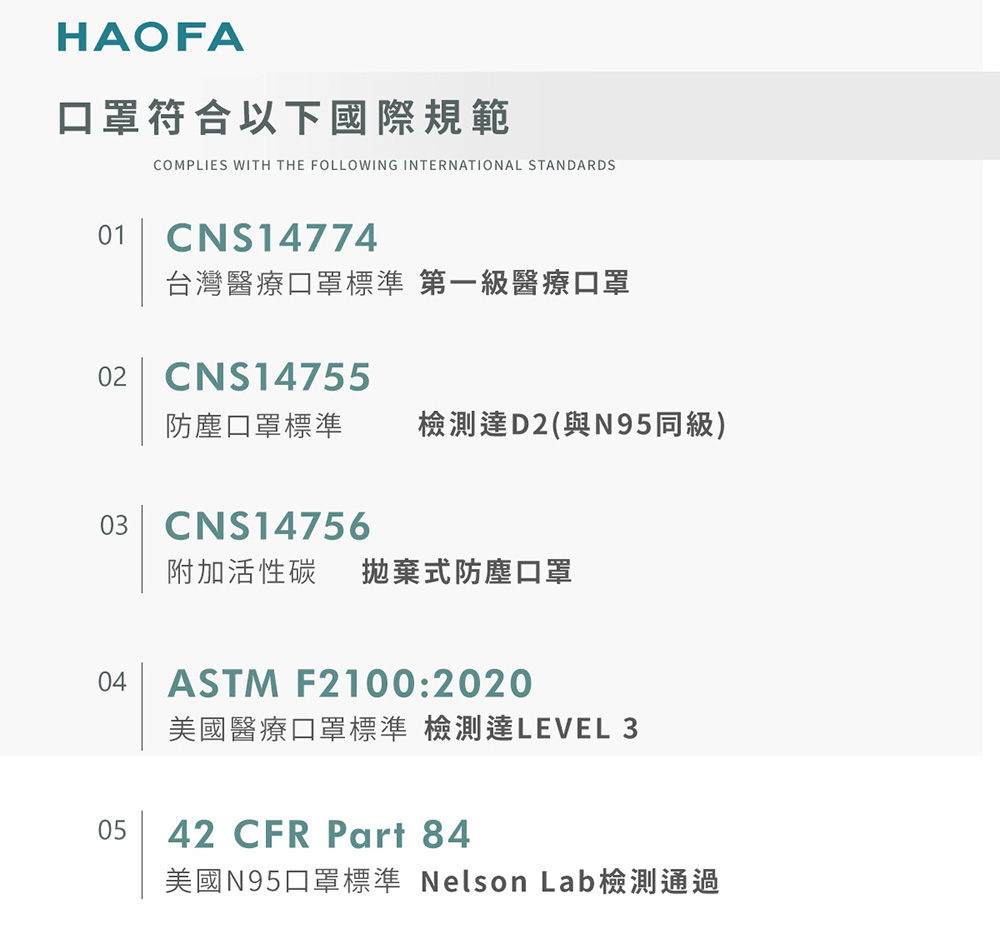Image resolution: width=1000 pixels, height=934 pixels.
Task: Click the English subtitle about international standards
Action: pyautogui.click(x=384, y=165)
